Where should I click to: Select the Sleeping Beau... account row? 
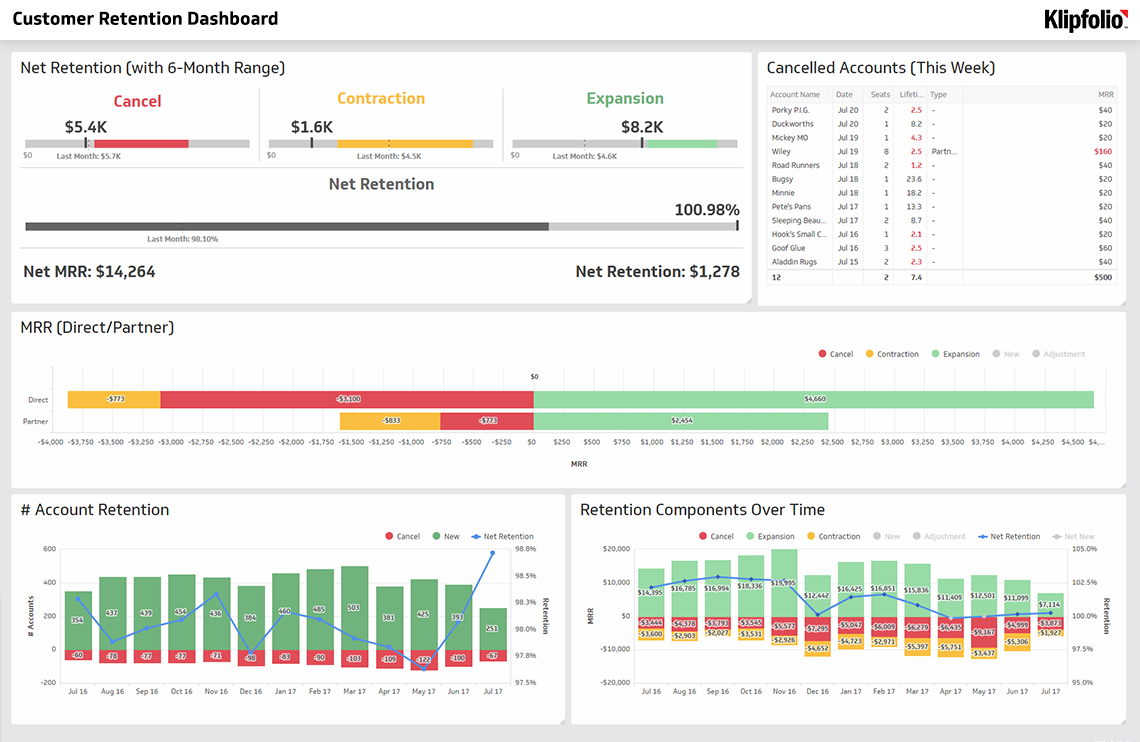click(x=942, y=221)
